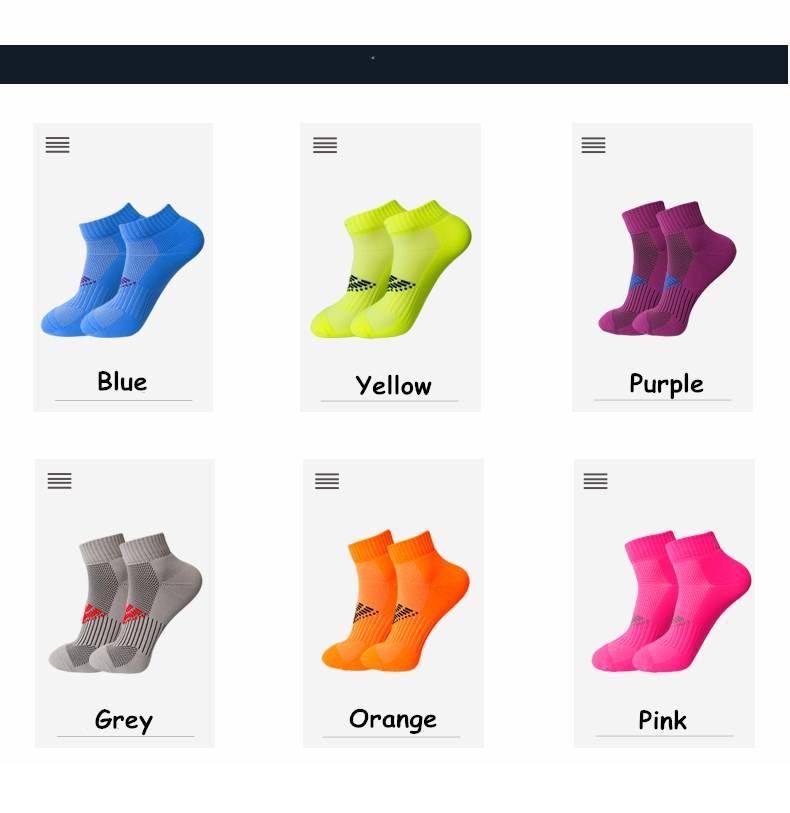Select the blue socks image
This screenshot has height=813, width=790.
click(123, 270)
